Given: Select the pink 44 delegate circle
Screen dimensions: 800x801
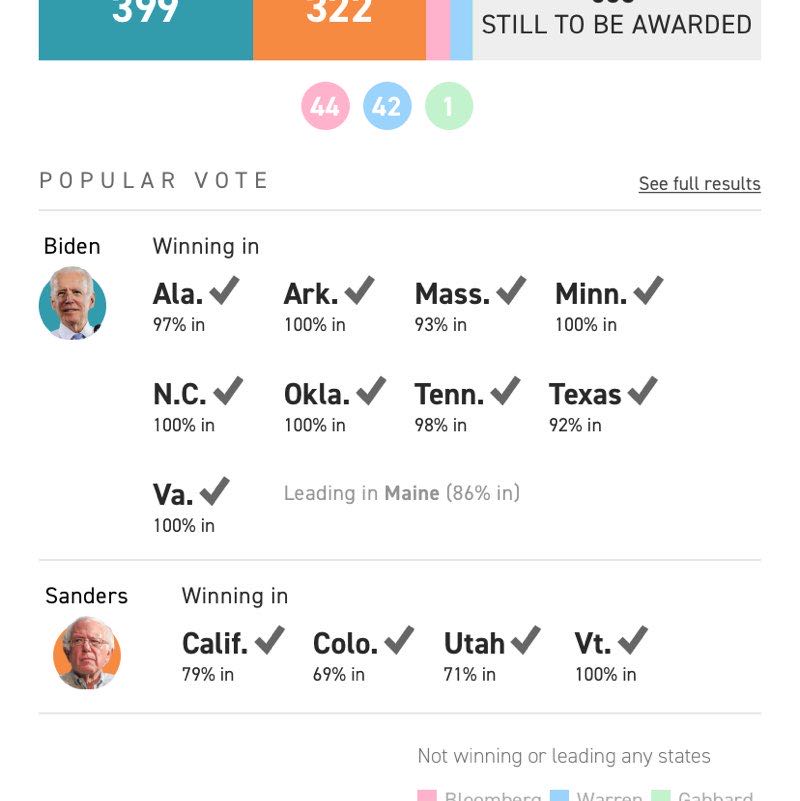Looking at the screenshot, I should 325,106.
